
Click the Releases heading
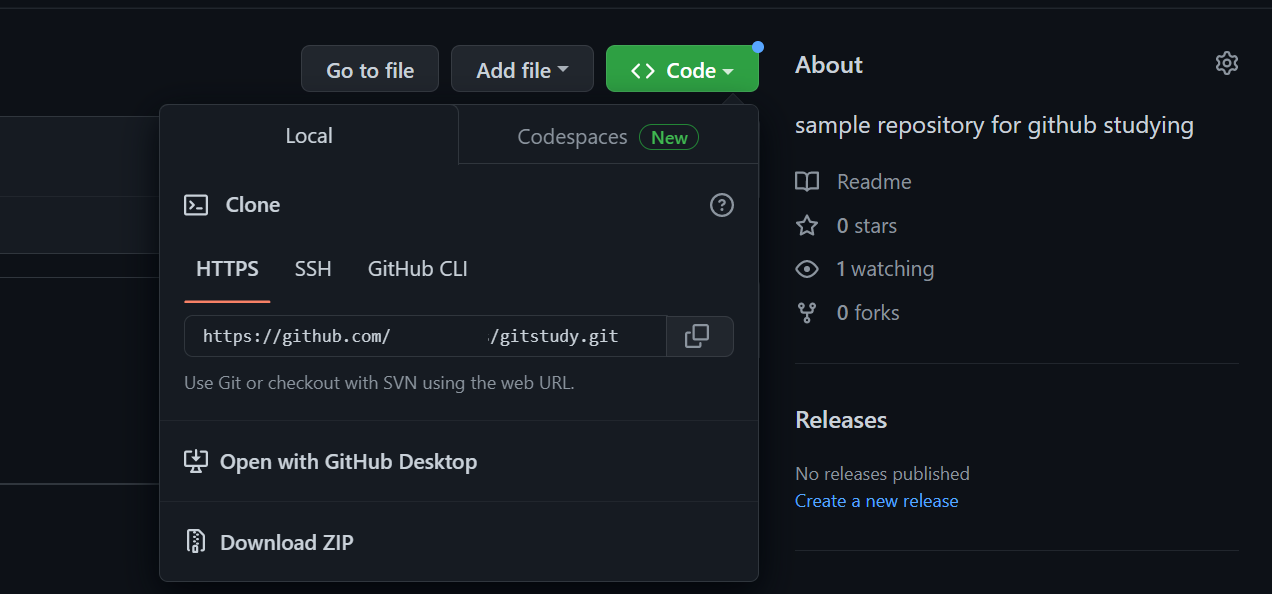tap(841, 420)
